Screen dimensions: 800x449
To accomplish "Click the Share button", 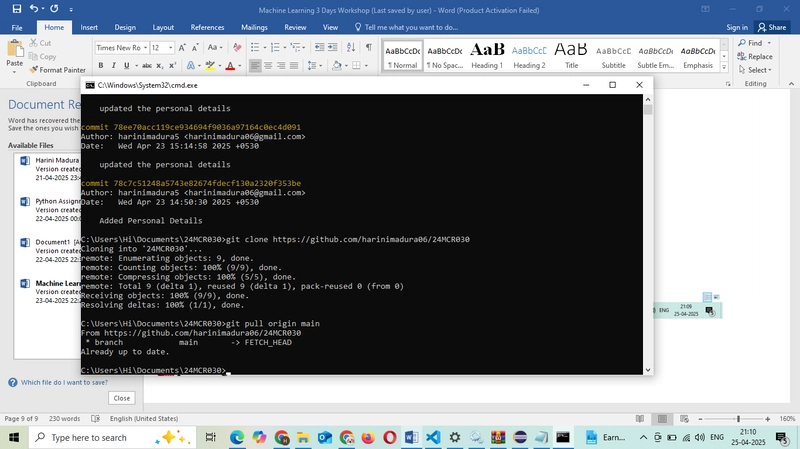I will pos(772,28).
